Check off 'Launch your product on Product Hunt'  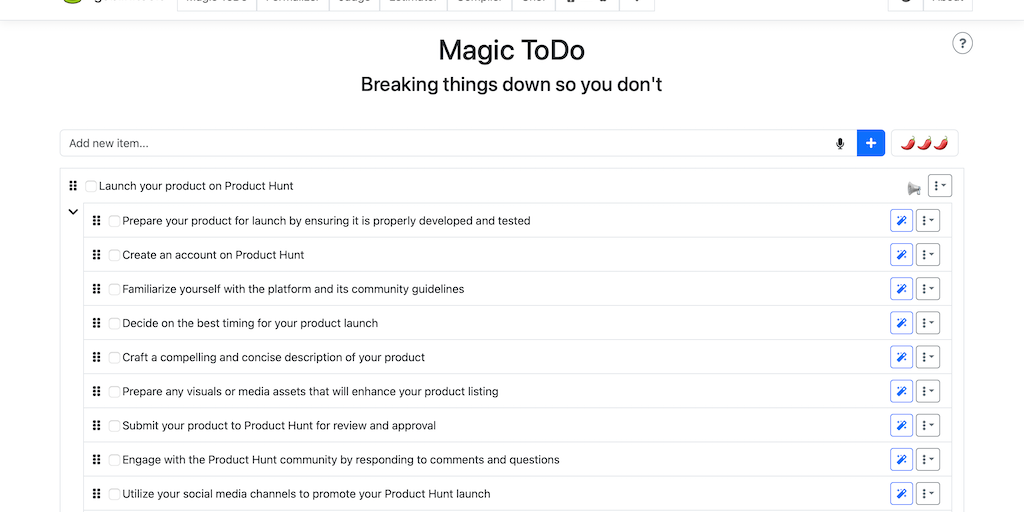[x=91, y=186]
